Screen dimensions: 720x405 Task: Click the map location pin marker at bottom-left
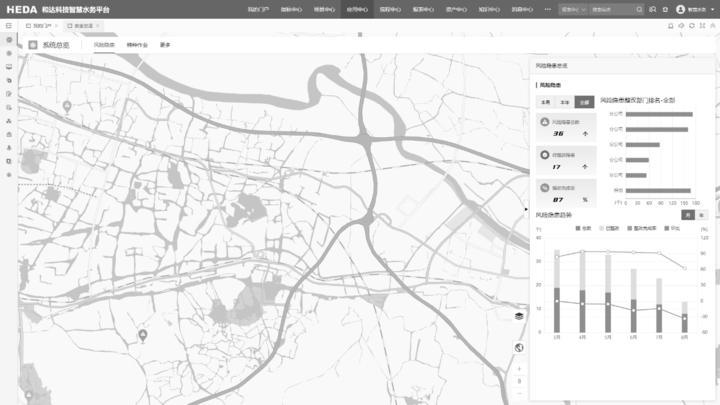(142, 334)
